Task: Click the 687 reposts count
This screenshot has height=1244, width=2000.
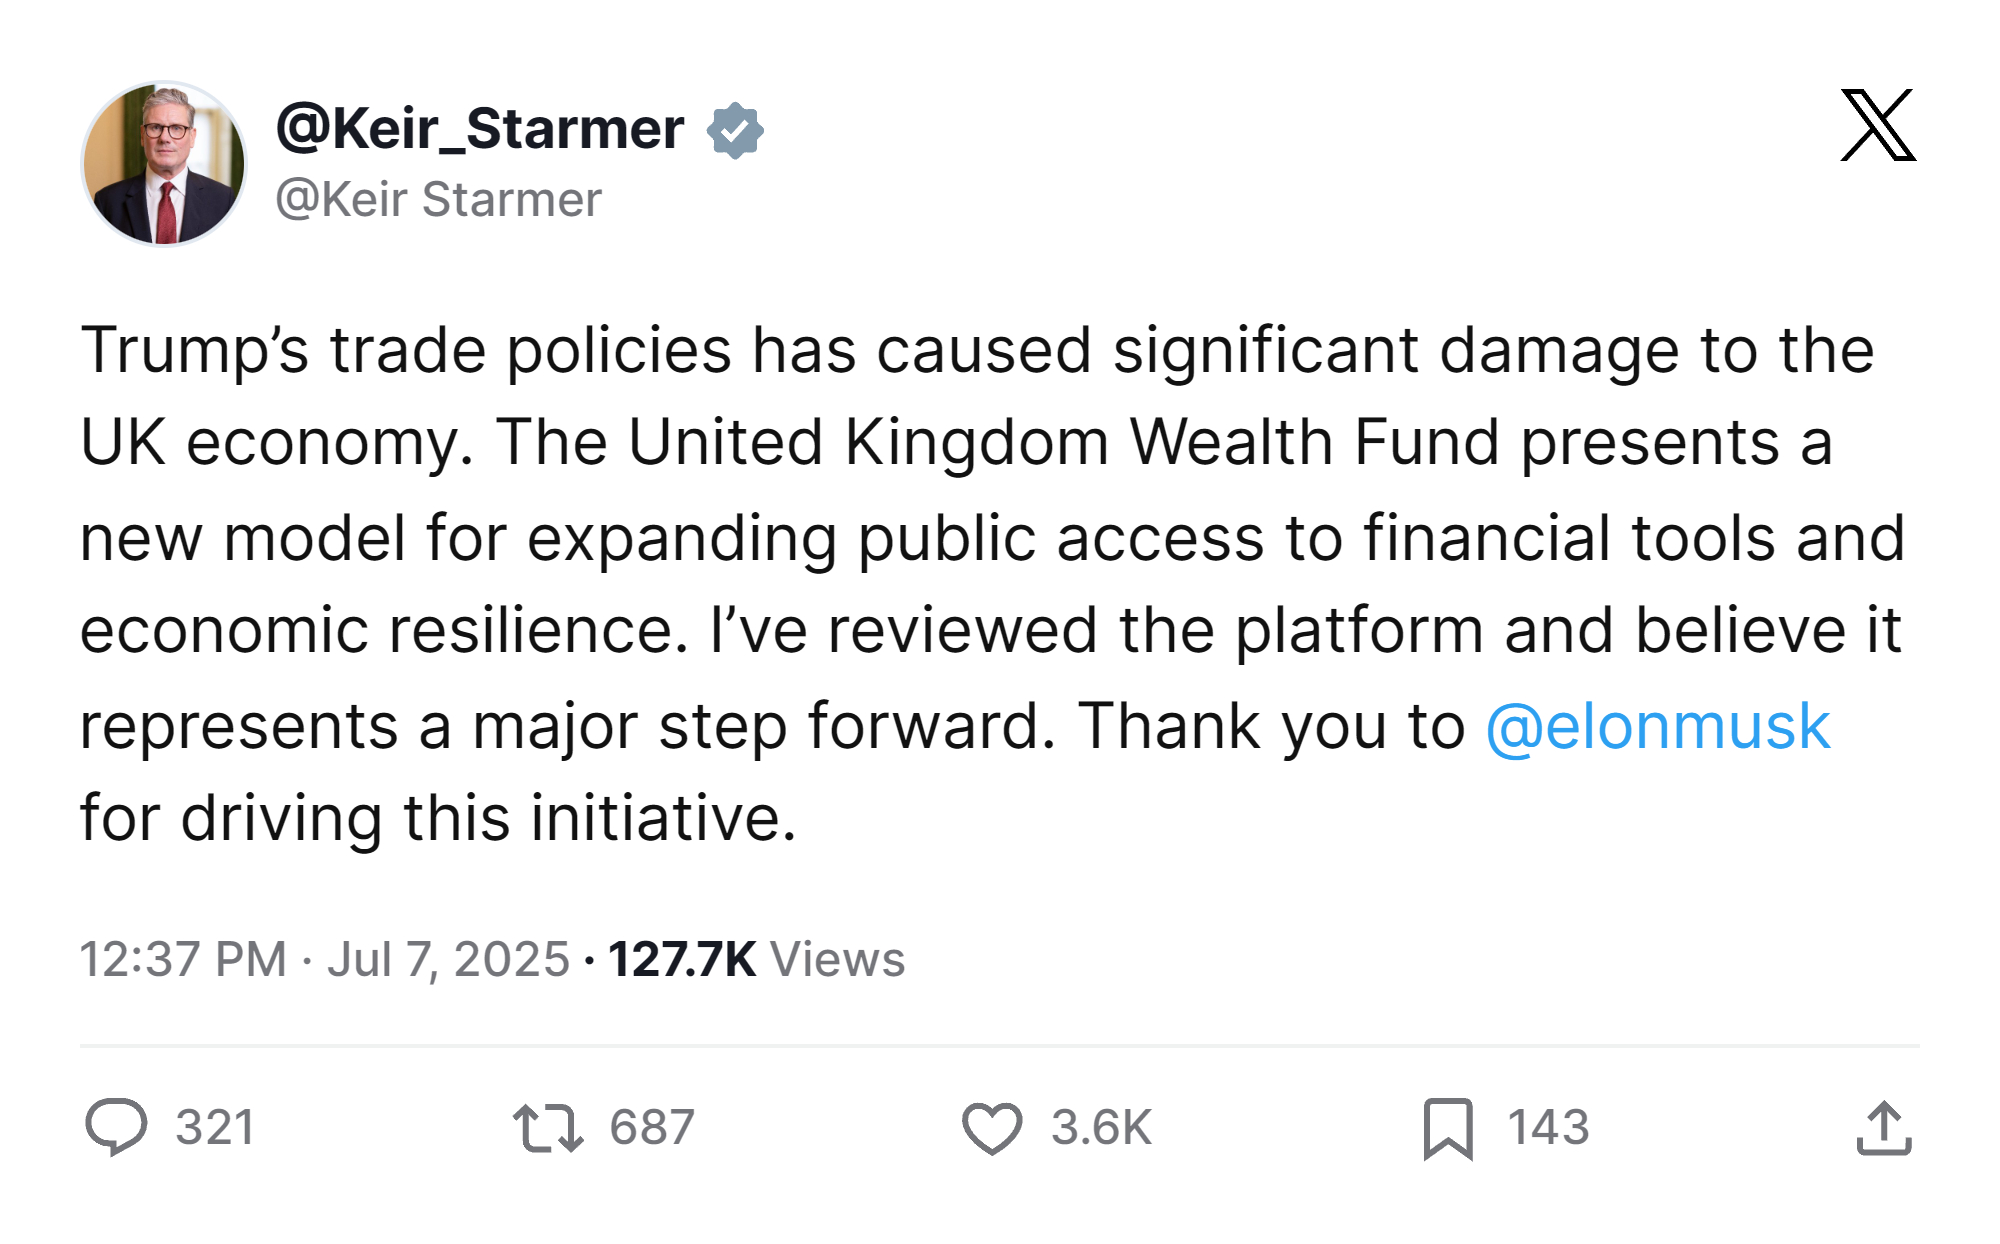Action: point(652,1128)
